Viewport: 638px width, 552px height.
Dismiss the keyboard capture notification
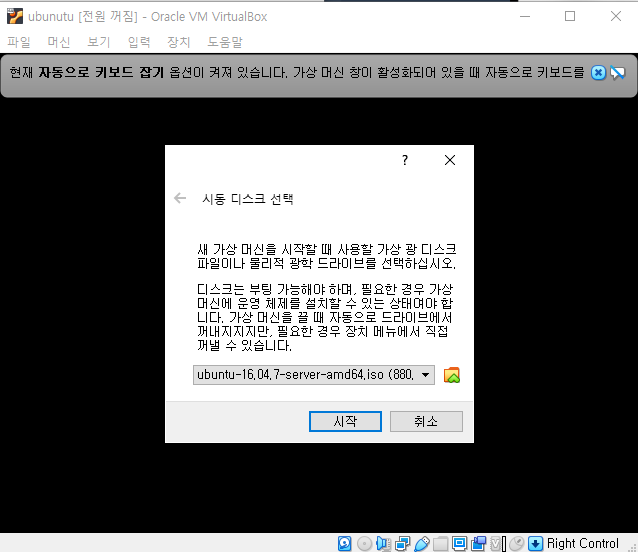[x=598, y=73]
